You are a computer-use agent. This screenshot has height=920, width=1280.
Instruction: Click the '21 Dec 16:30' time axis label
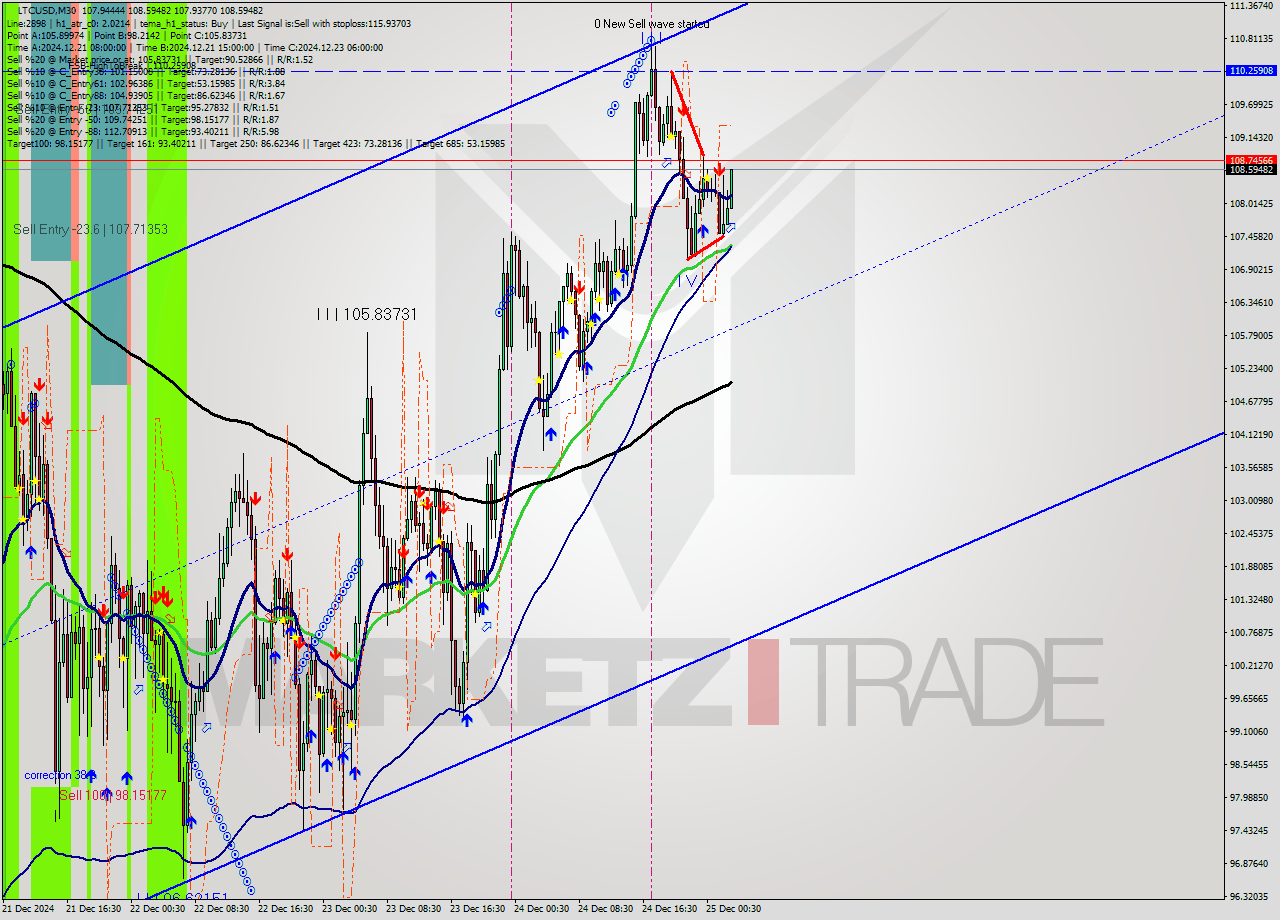click(94, 909)
